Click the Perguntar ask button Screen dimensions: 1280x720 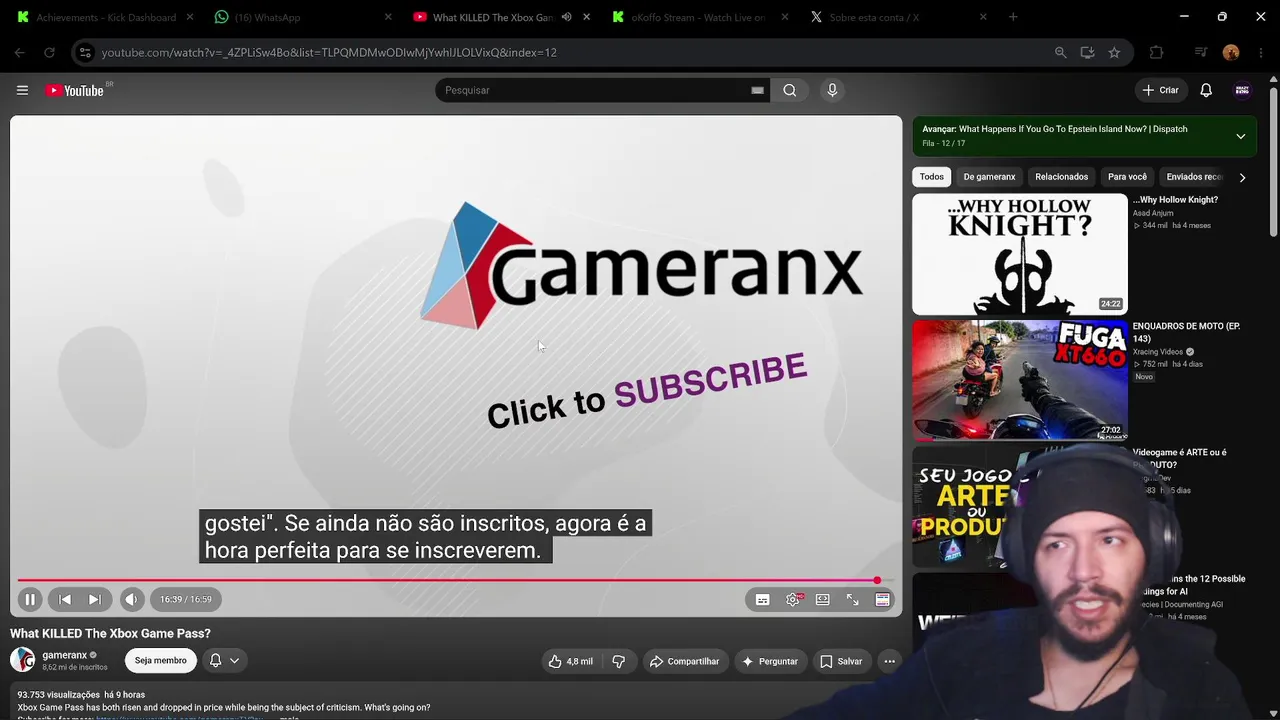pos(770,661)
